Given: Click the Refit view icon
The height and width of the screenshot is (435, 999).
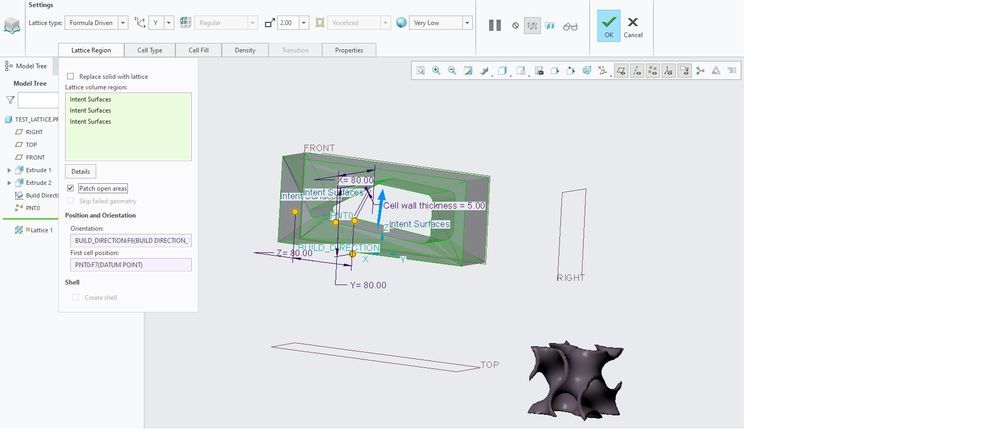Looking at the screenshot, I should (x=421, y=71).
